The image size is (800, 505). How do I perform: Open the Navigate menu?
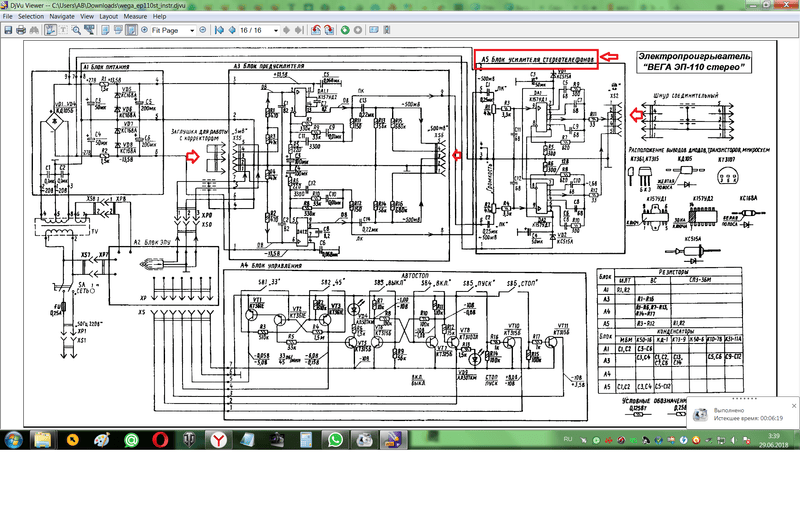pyautogui.click(x=62, y=16)
